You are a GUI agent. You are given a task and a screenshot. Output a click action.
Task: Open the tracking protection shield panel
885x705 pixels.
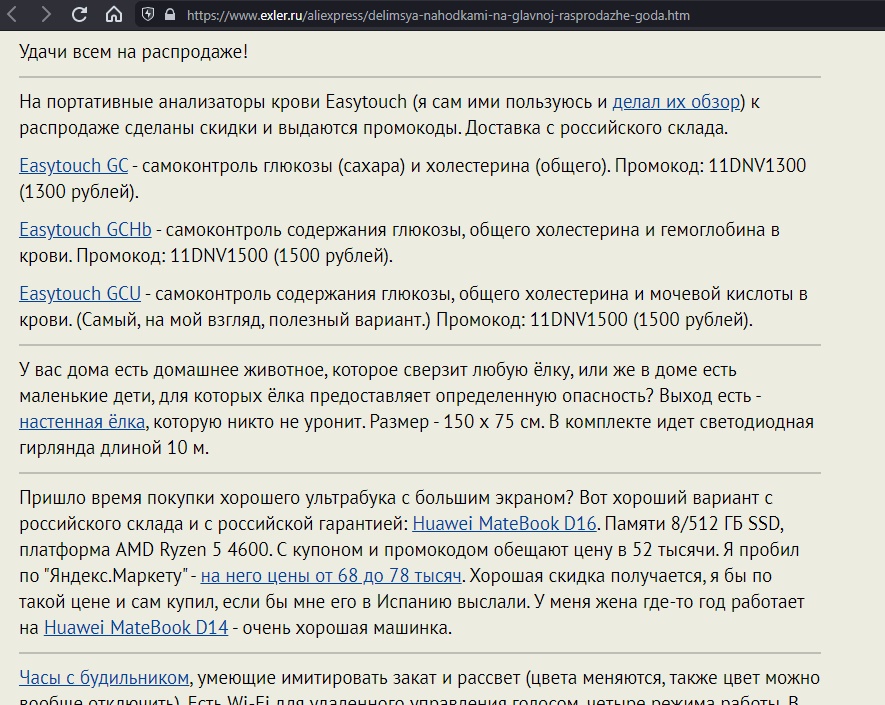(148, 15)
